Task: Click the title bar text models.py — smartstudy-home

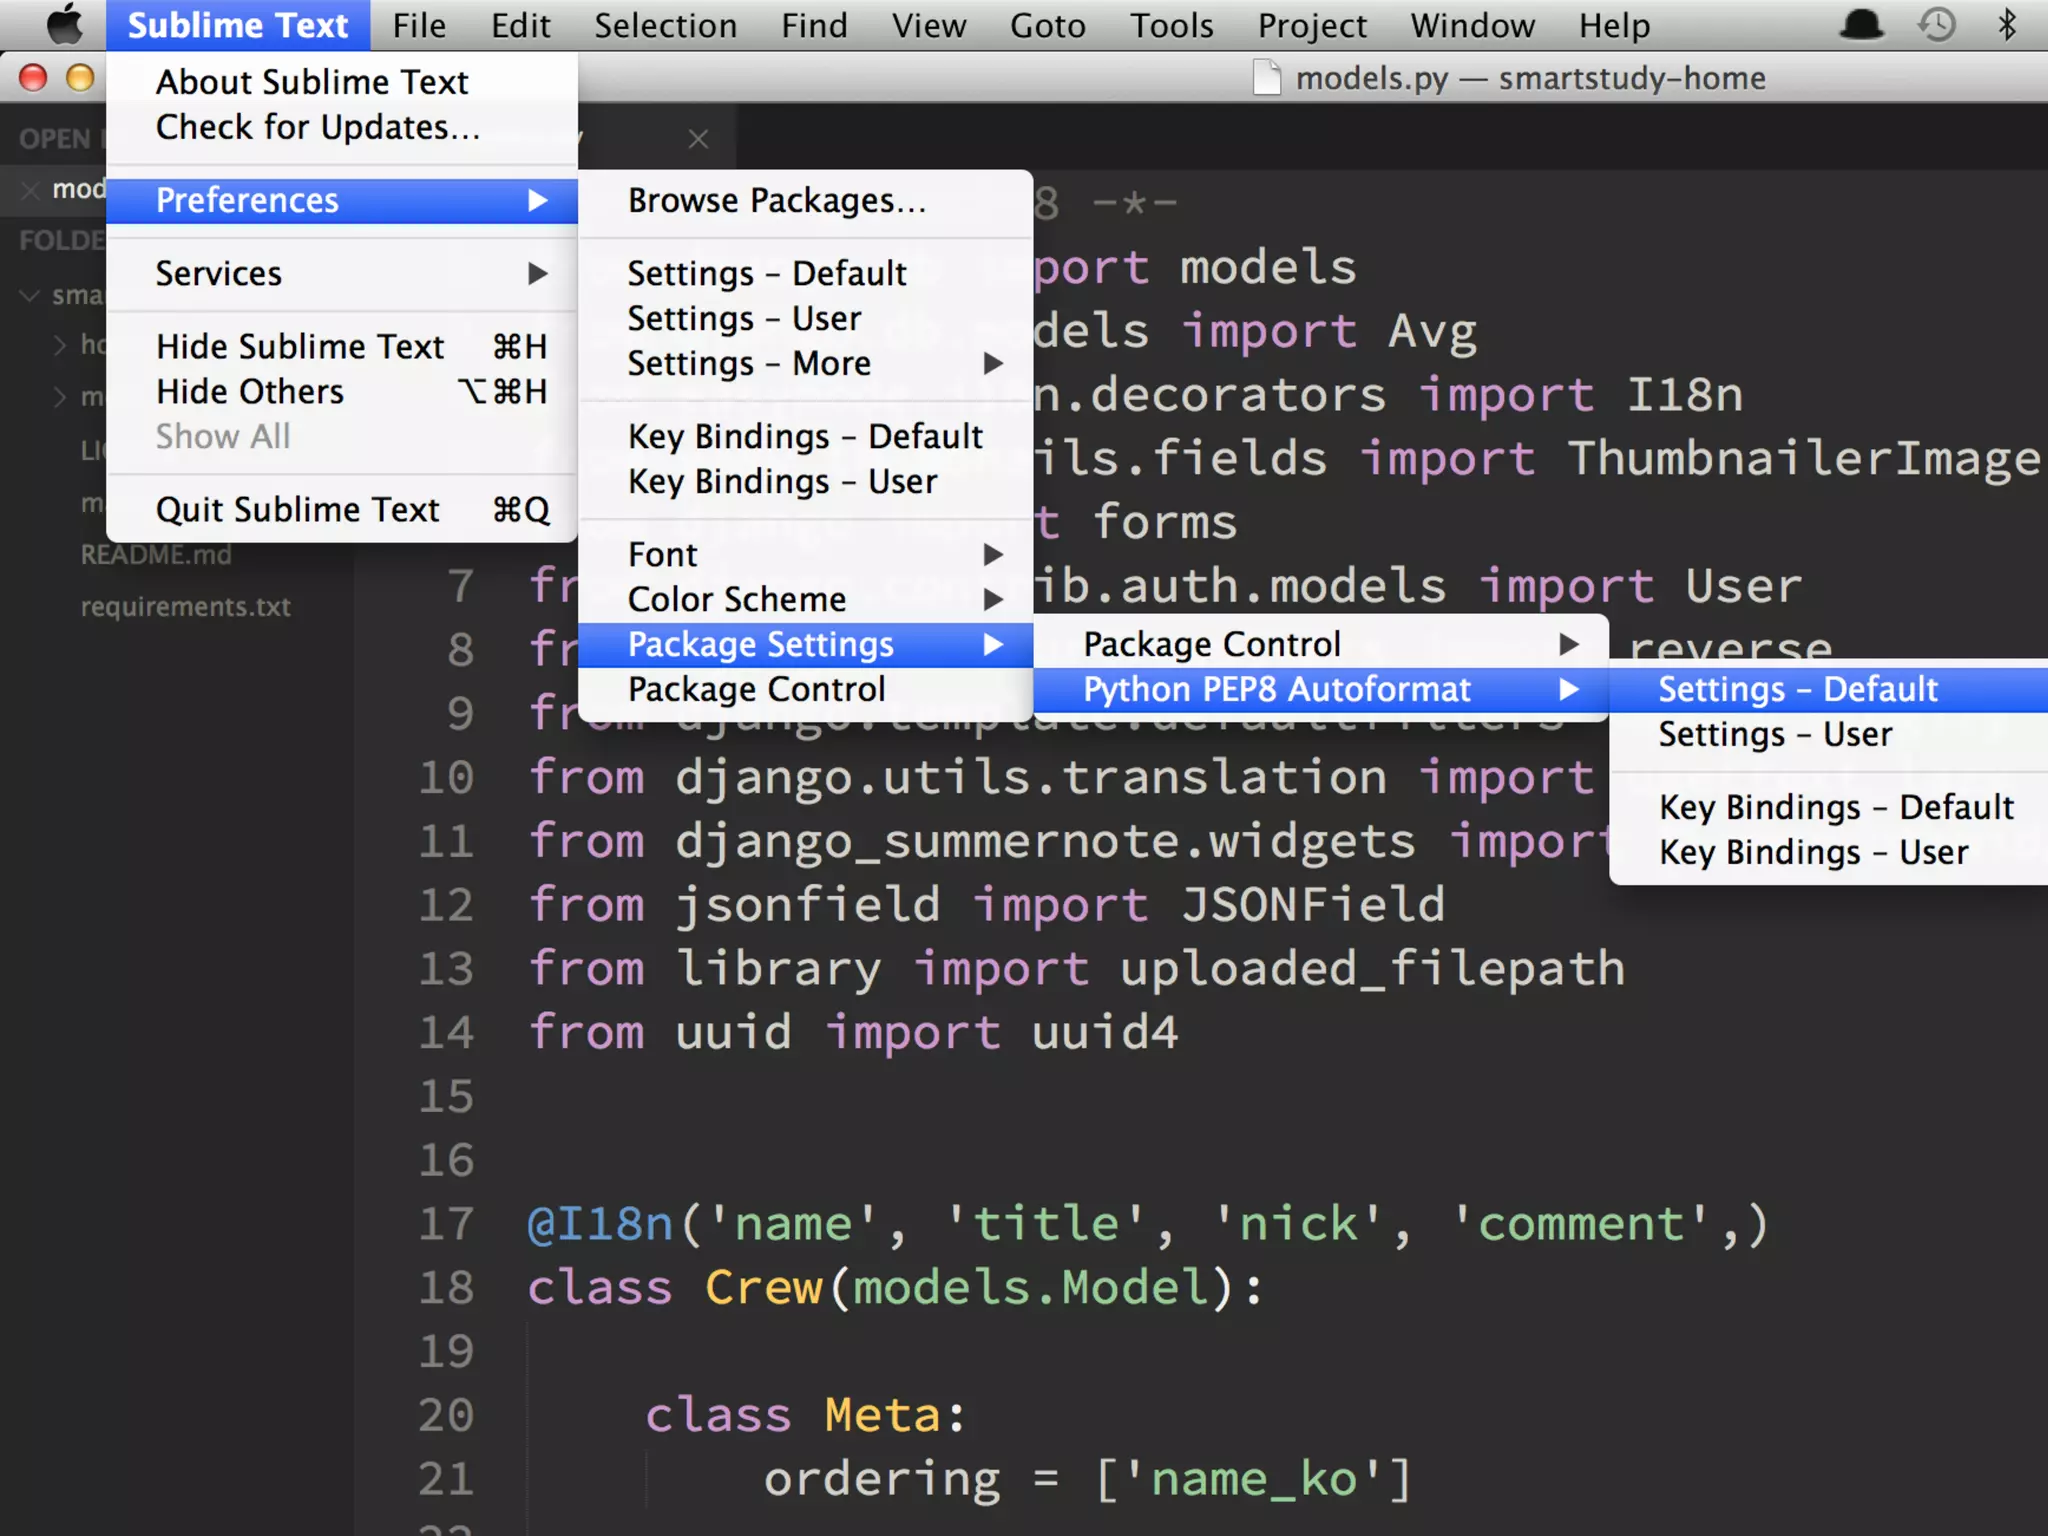Action: (1531, 78)
